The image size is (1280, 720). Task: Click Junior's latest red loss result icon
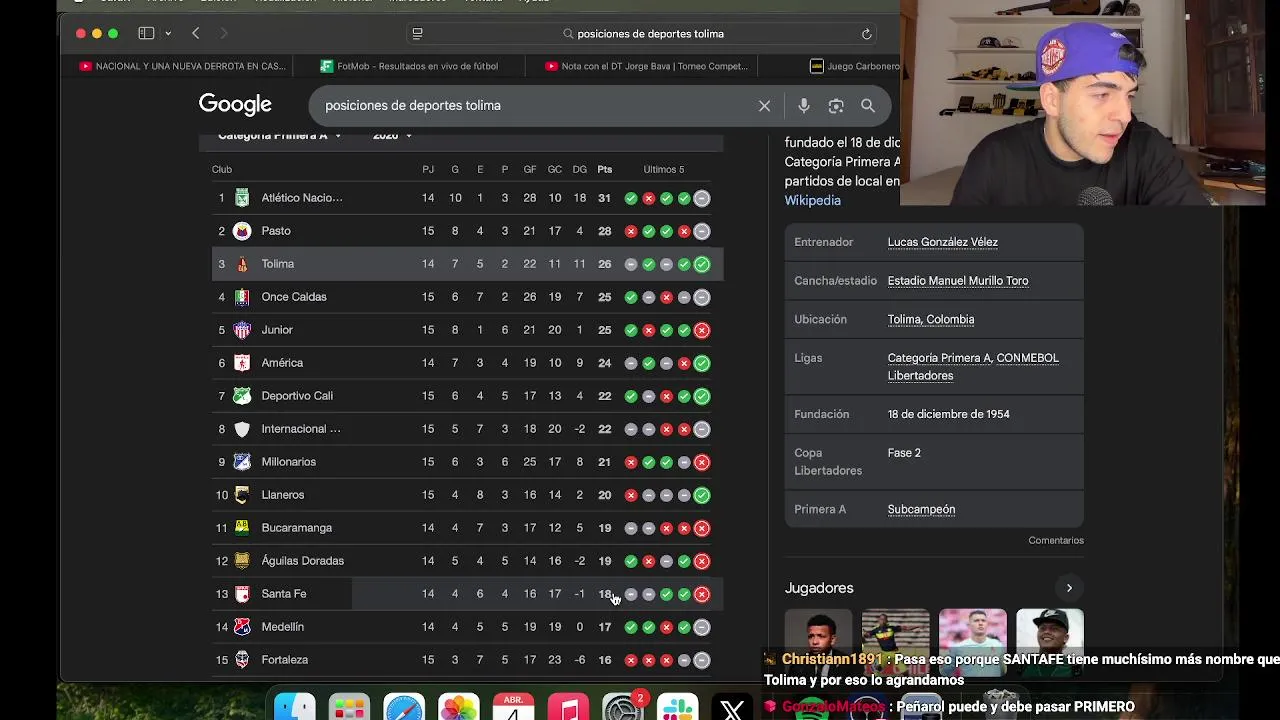[702, 330]
